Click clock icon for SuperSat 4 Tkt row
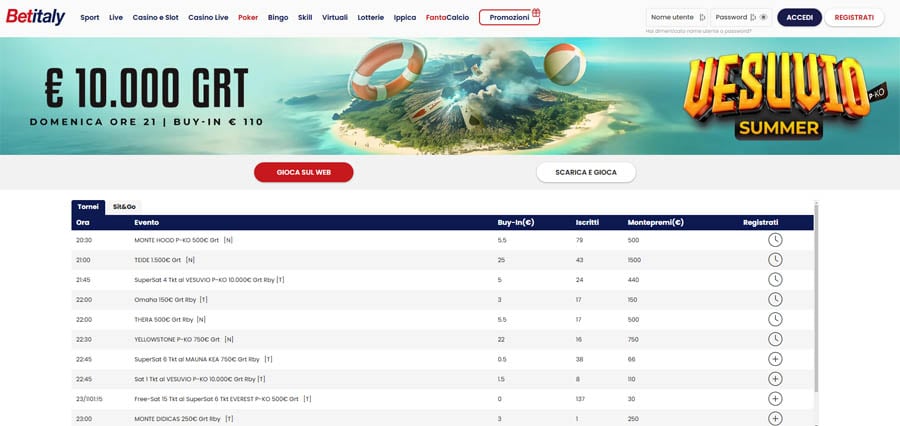The width and height of the screenshot is (900, 426). click(x=775, y=280)
